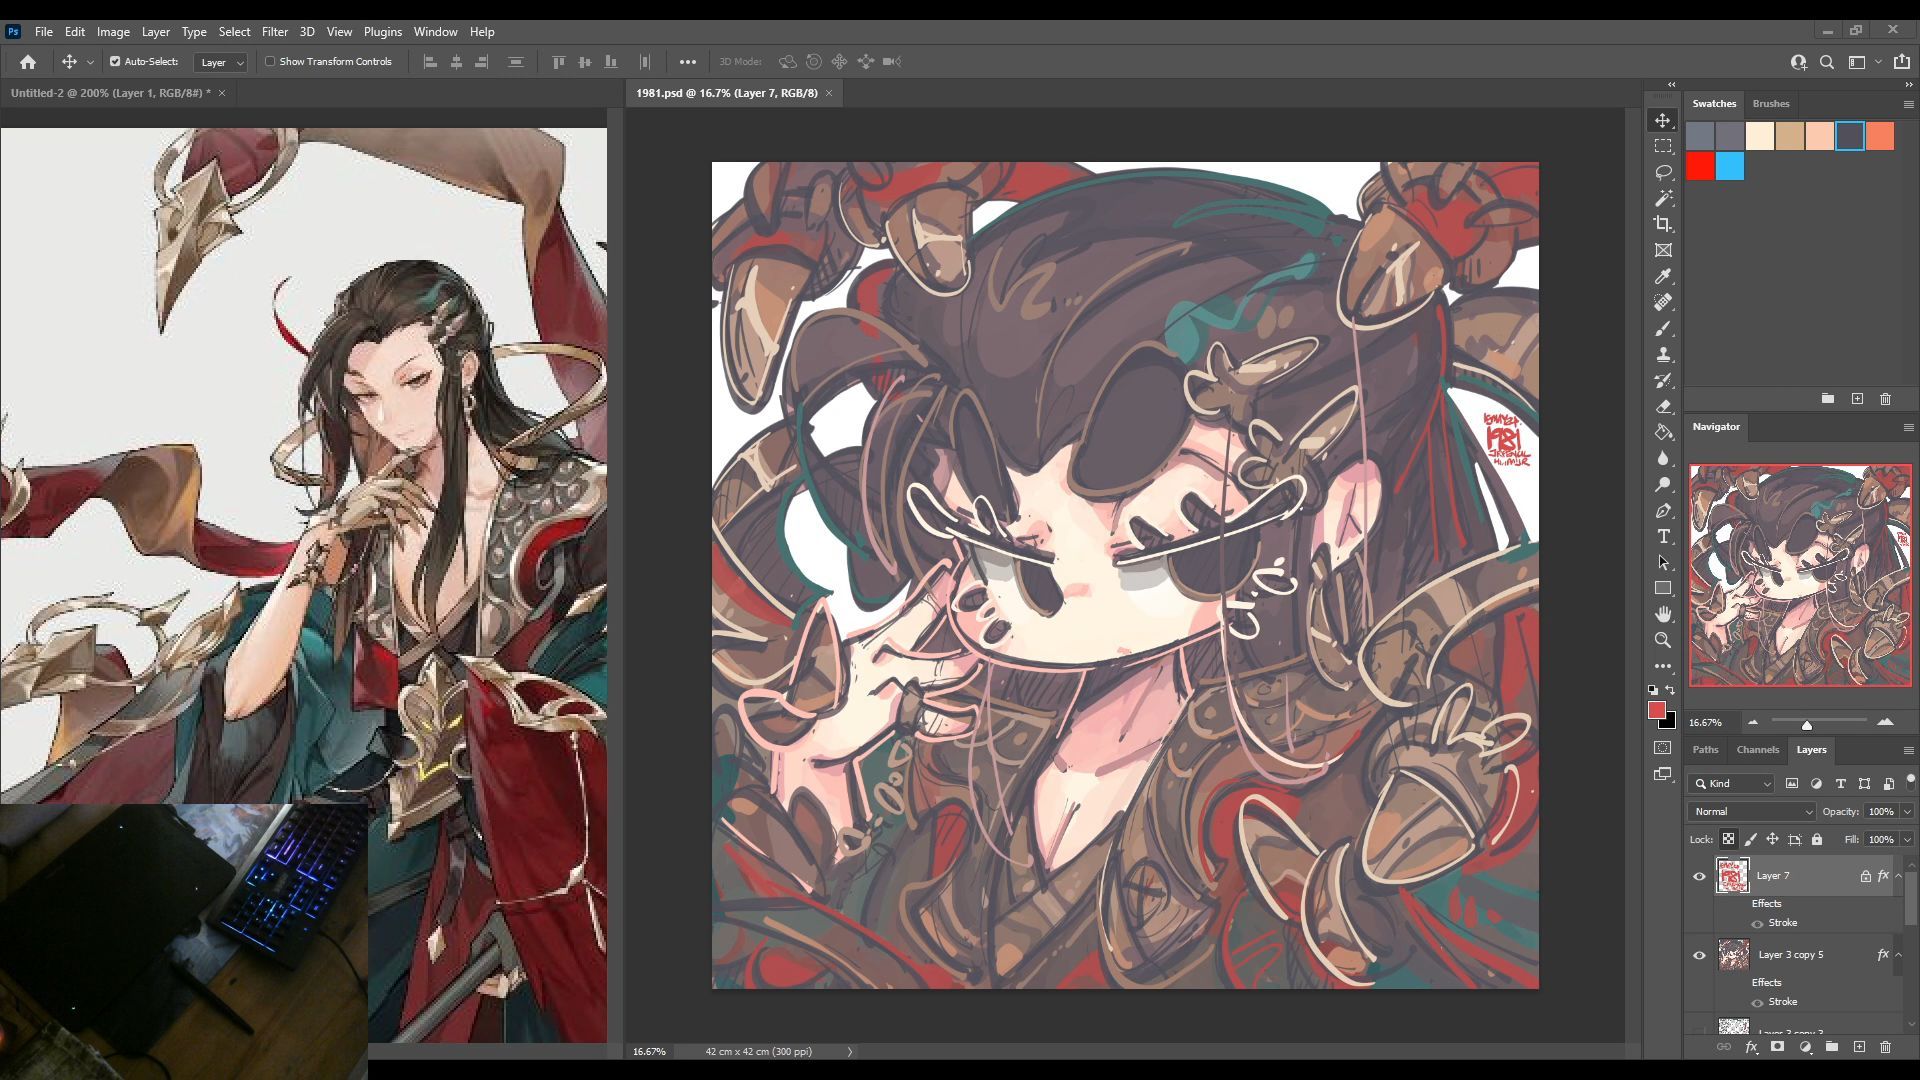Click the Opacity 100% input field

click(x=1880, y=811)
